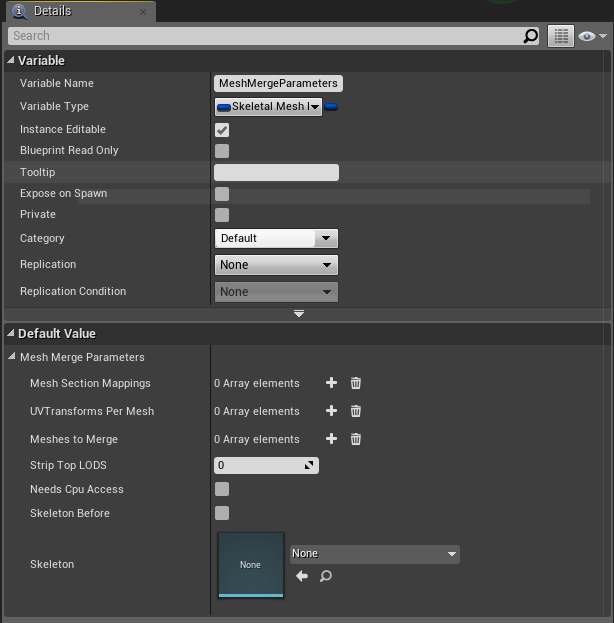Delete all Meshes to Merge elements

coord(355,439)
